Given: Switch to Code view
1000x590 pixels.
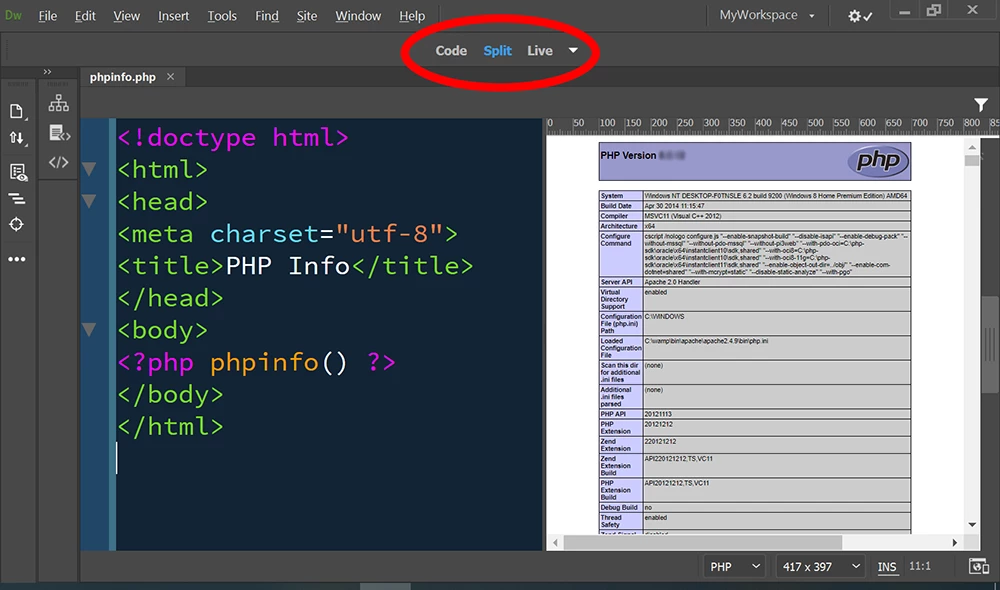Looking at the screenshot, I should coord(451,50).
